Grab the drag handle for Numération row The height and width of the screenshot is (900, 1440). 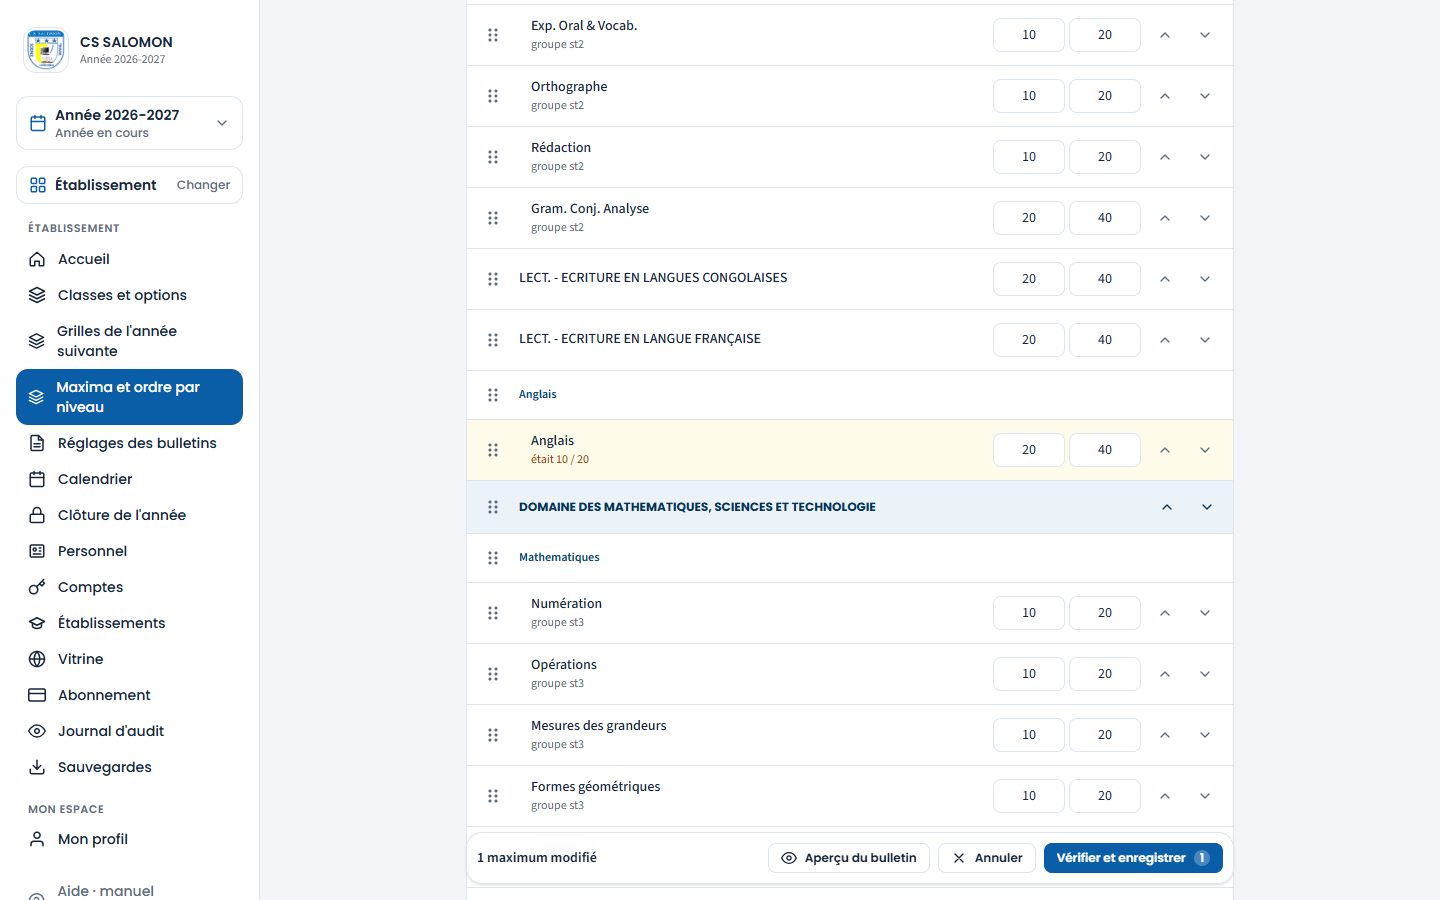click(493, 613)
